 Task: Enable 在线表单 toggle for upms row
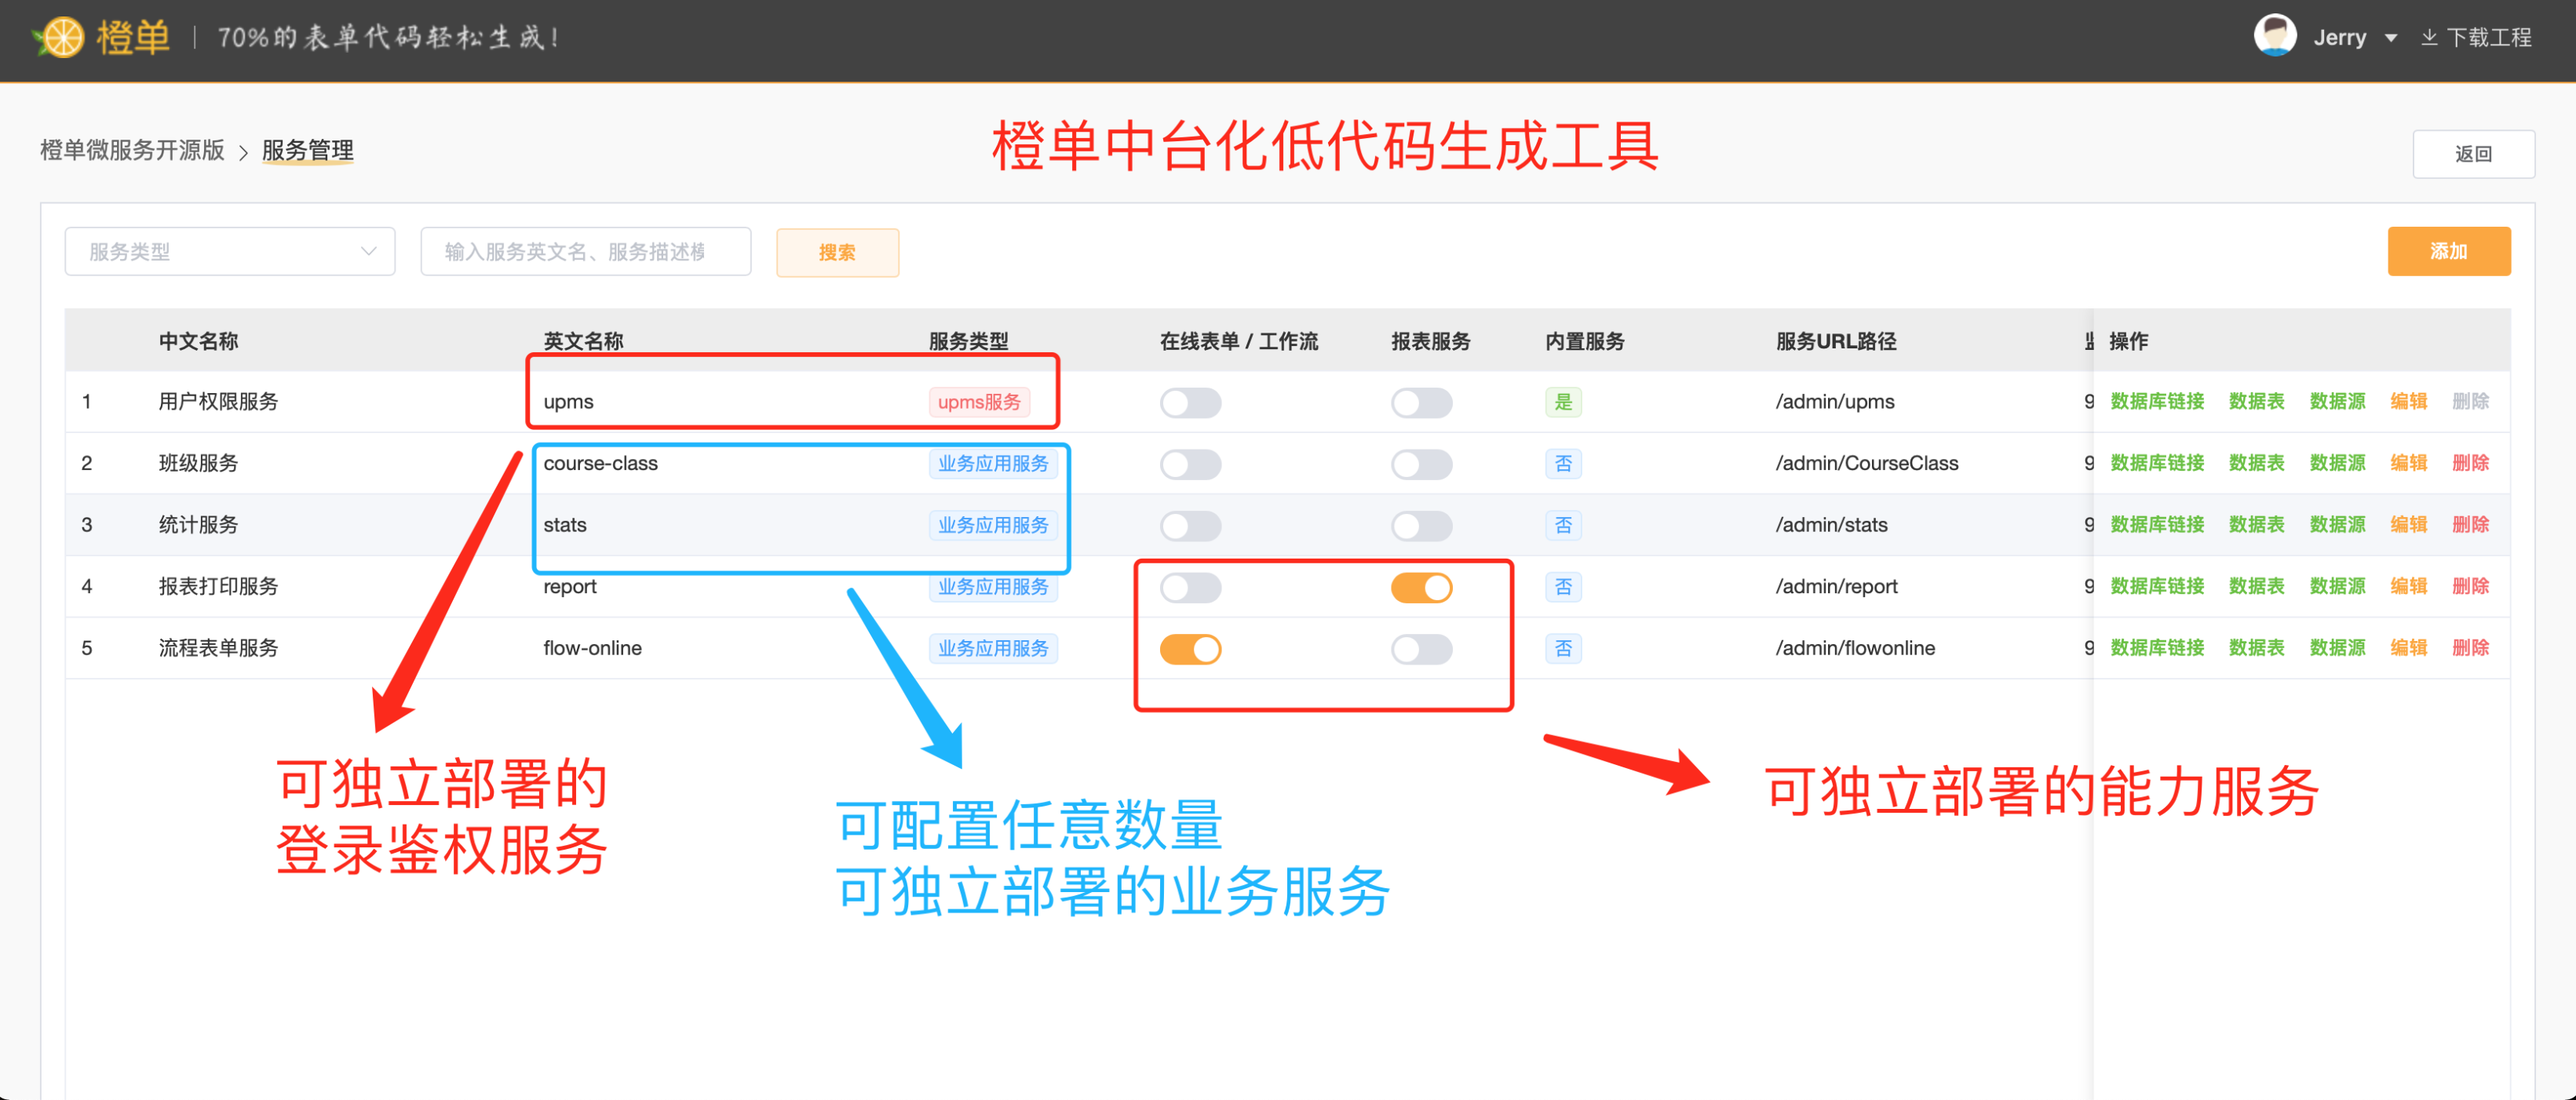(x=1190, y=403)
